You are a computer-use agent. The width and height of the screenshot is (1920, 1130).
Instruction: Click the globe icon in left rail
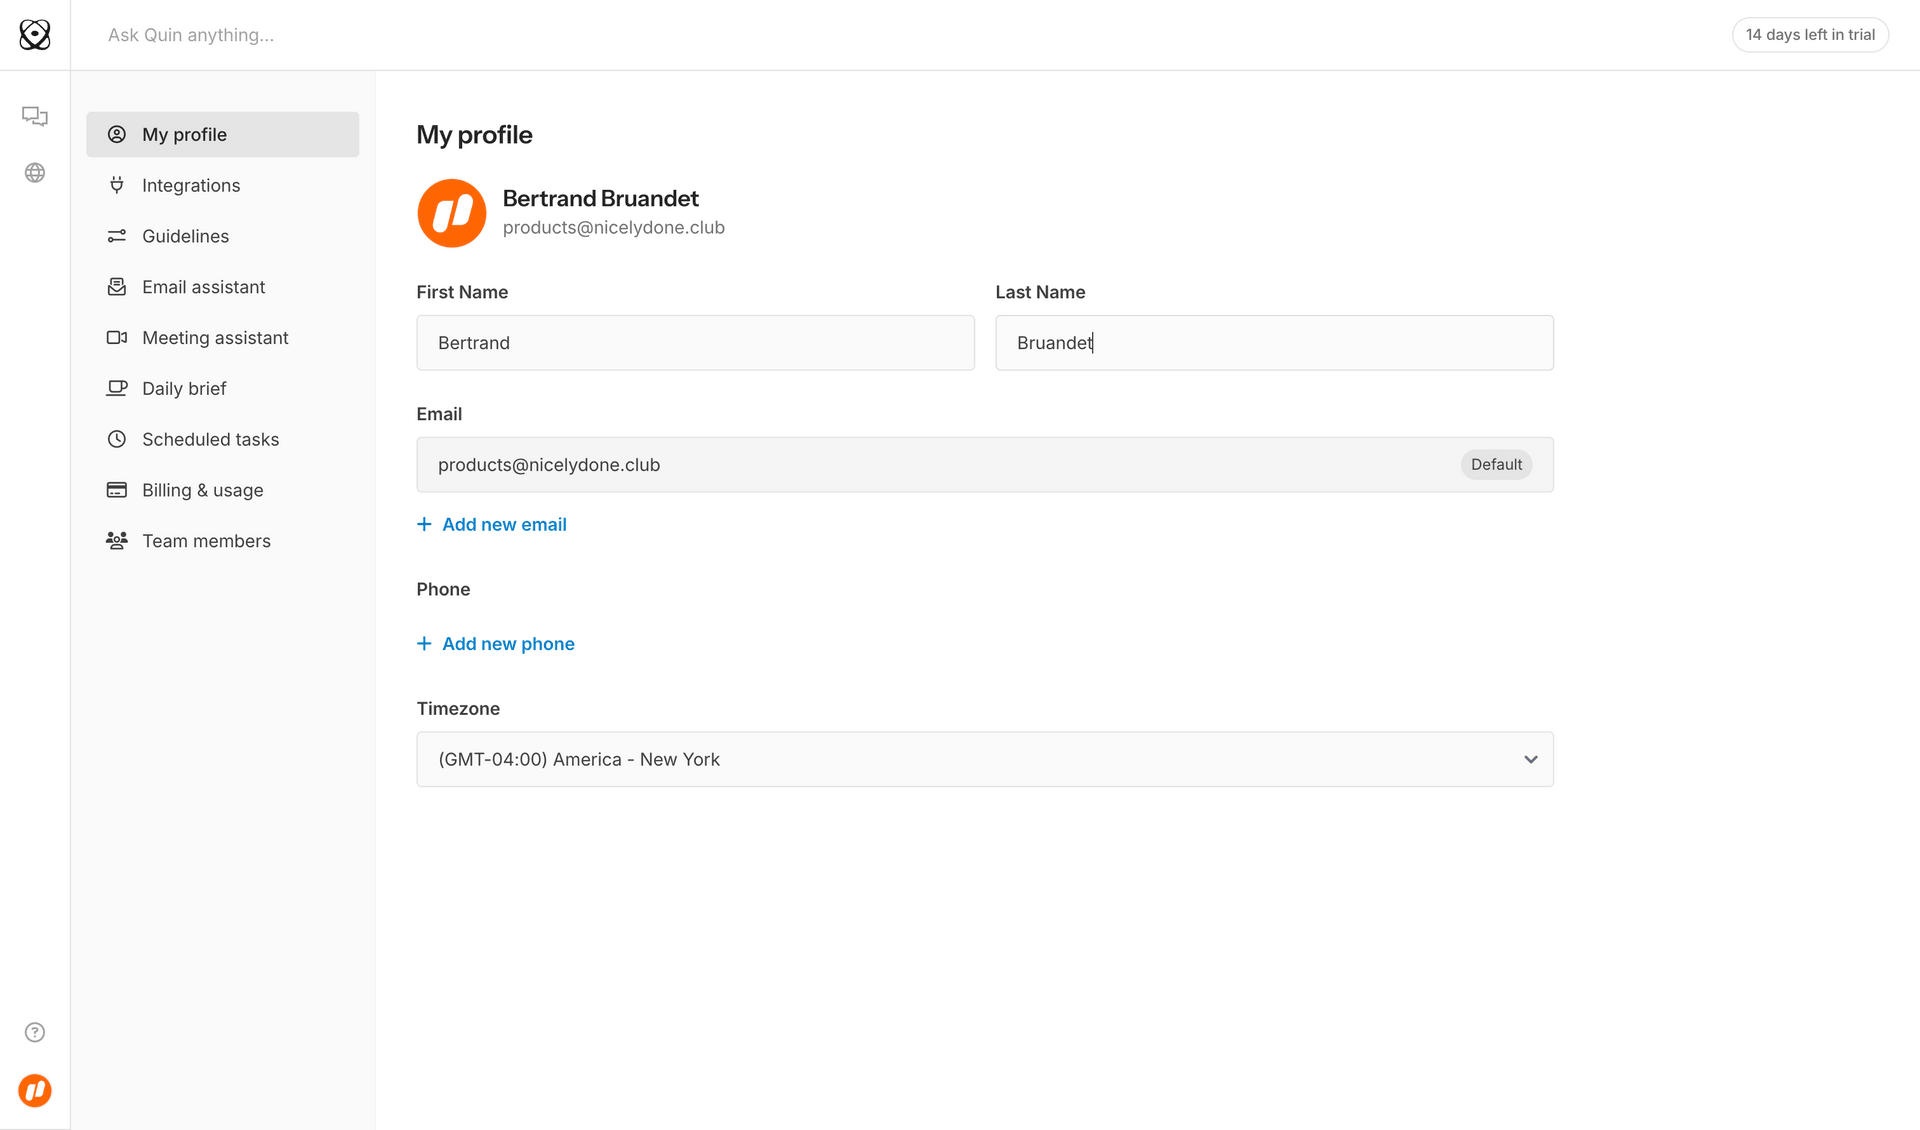(x=35, y=173)
